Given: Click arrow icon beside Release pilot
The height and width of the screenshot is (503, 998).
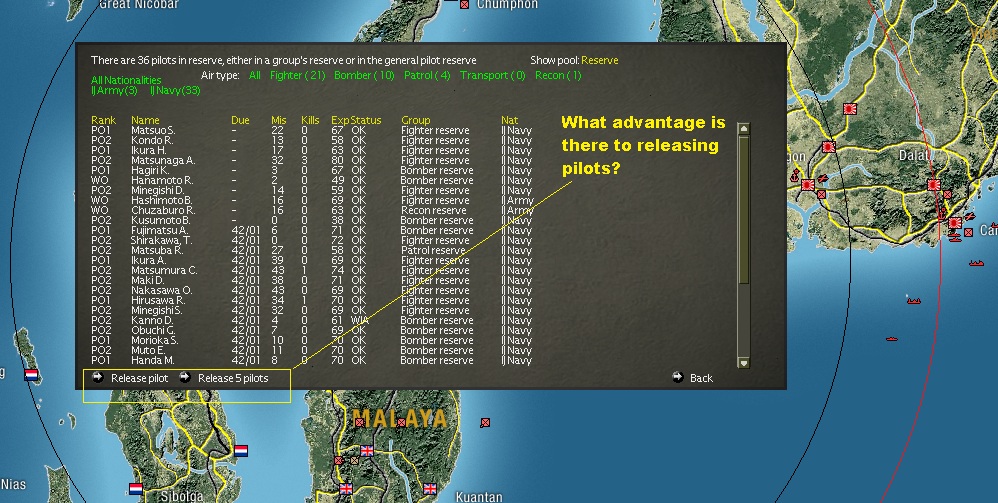Looking at the screenshot, I should pos(97,378).
